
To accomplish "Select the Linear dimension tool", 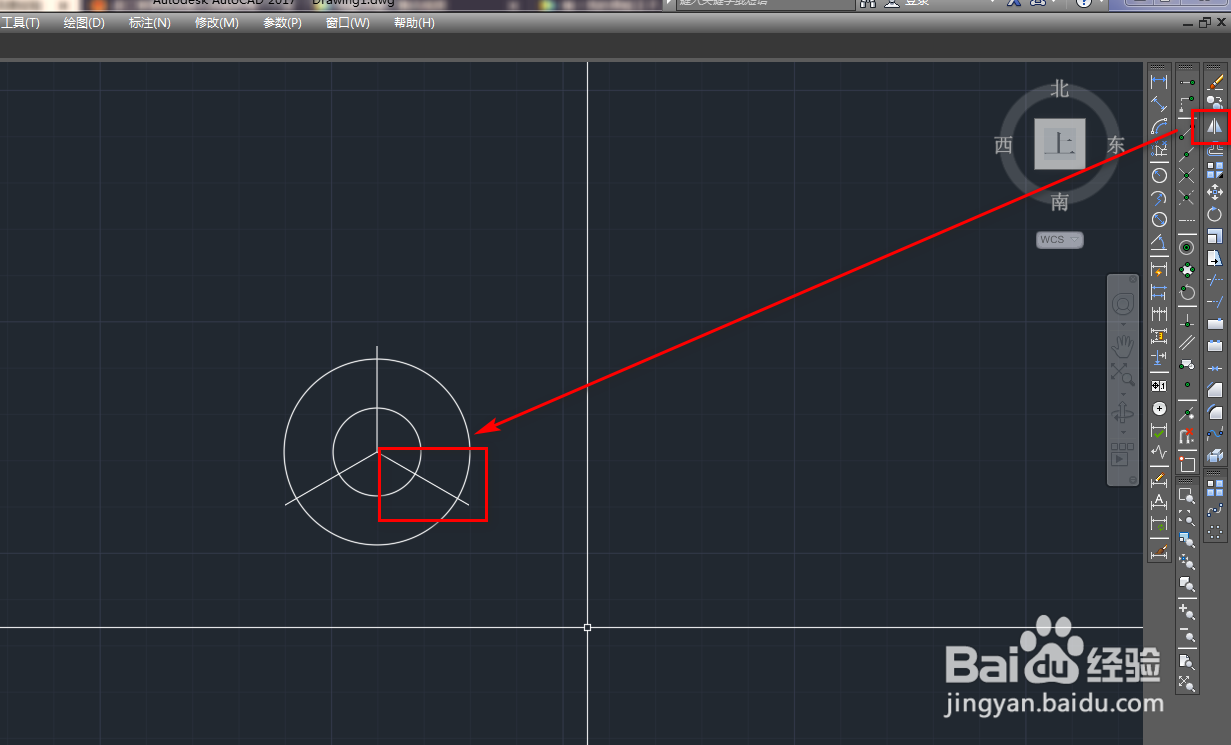I will click(x=1159, y=80).
